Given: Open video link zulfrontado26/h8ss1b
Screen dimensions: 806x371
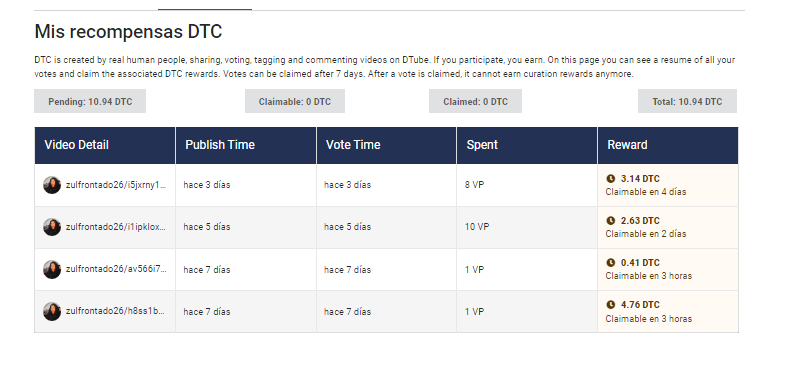Looking at the screenshot, I should [x=116, y=311].
